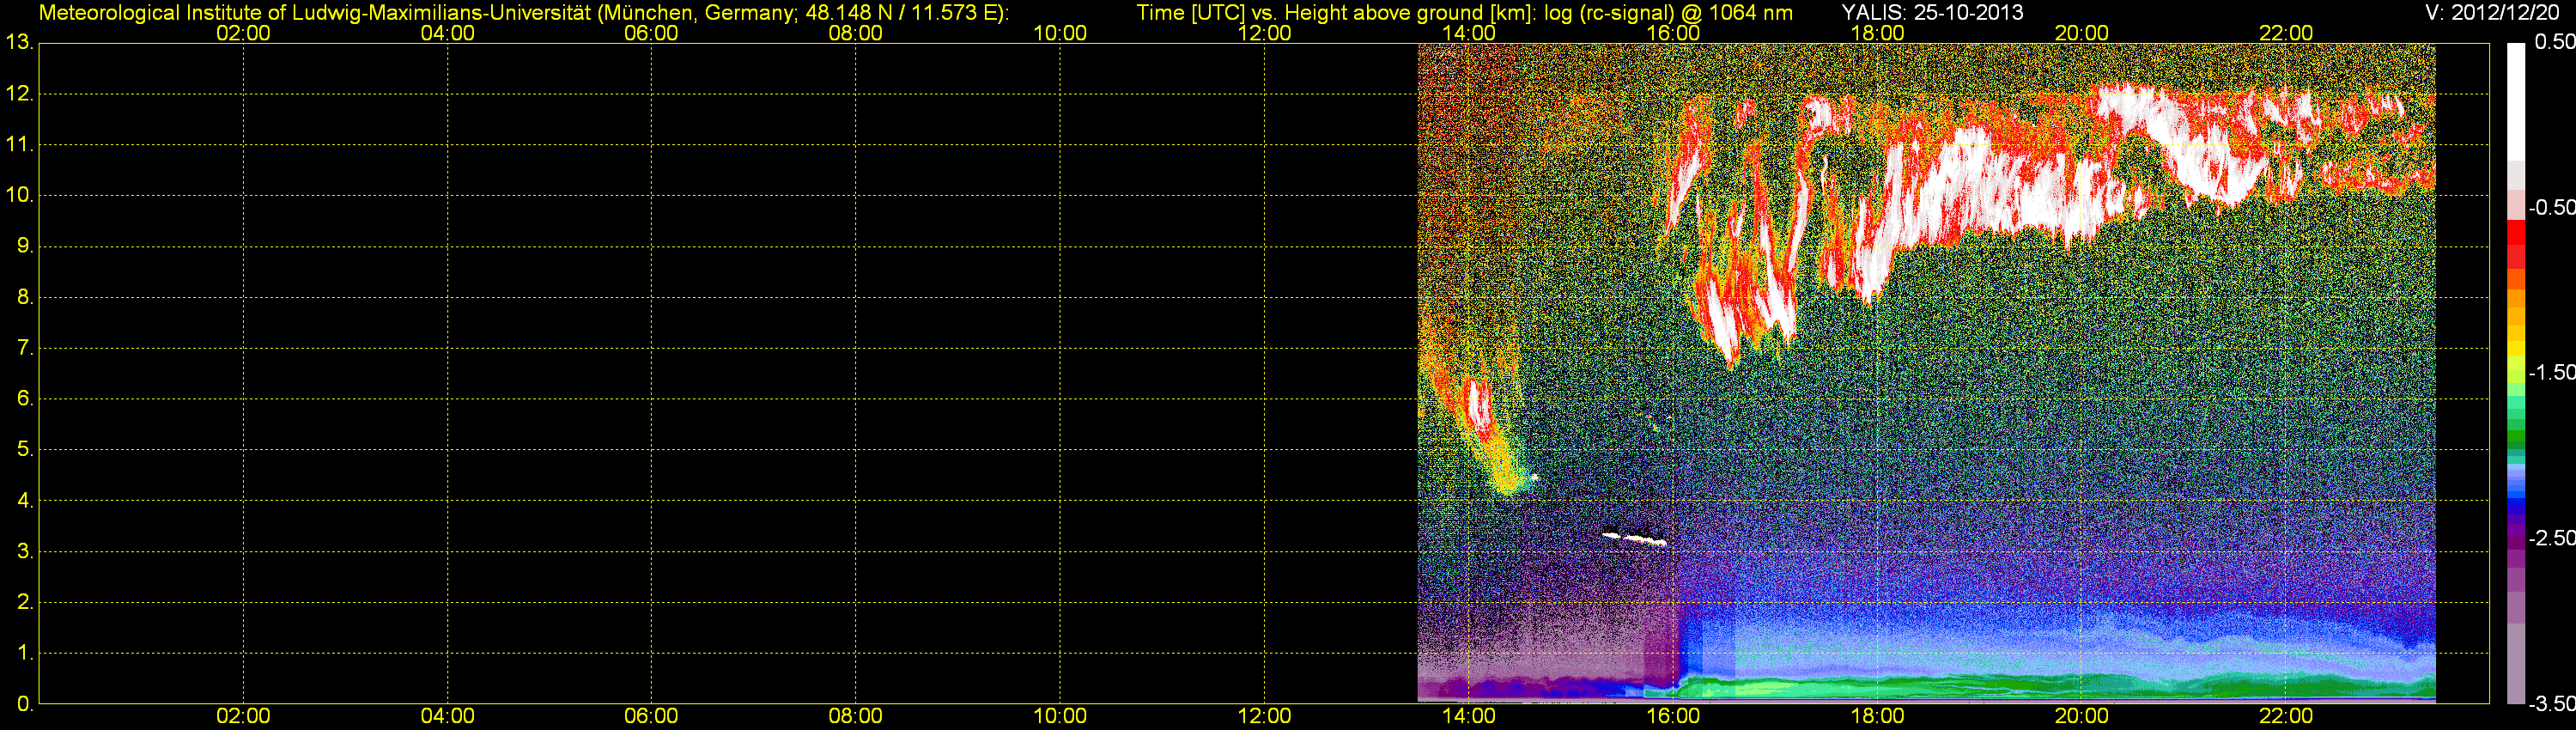The width and height of the screenshot is (2576, 730).
Task: Click the height axis label '12.'
Action: point(20,94)
